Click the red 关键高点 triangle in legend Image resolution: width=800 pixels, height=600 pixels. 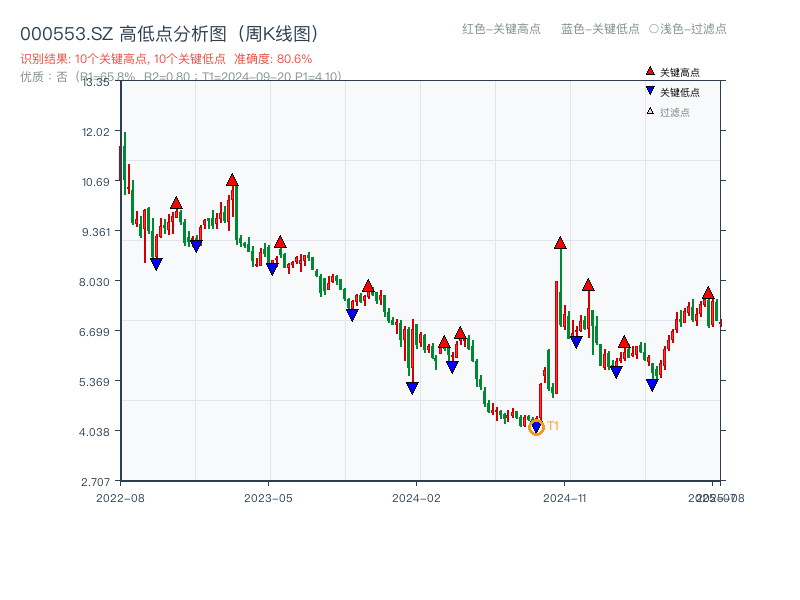[x=650, y=72]
